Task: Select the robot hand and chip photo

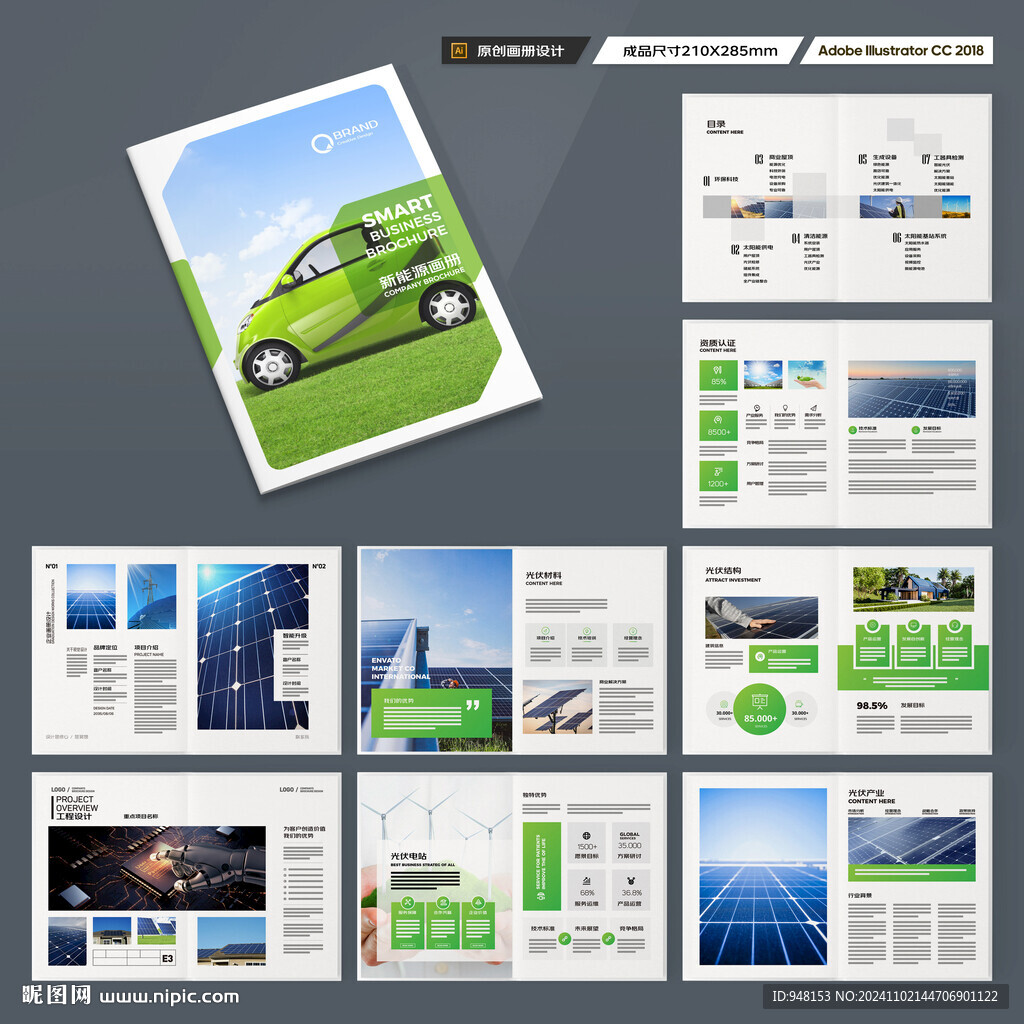Action: coord(157,869)
